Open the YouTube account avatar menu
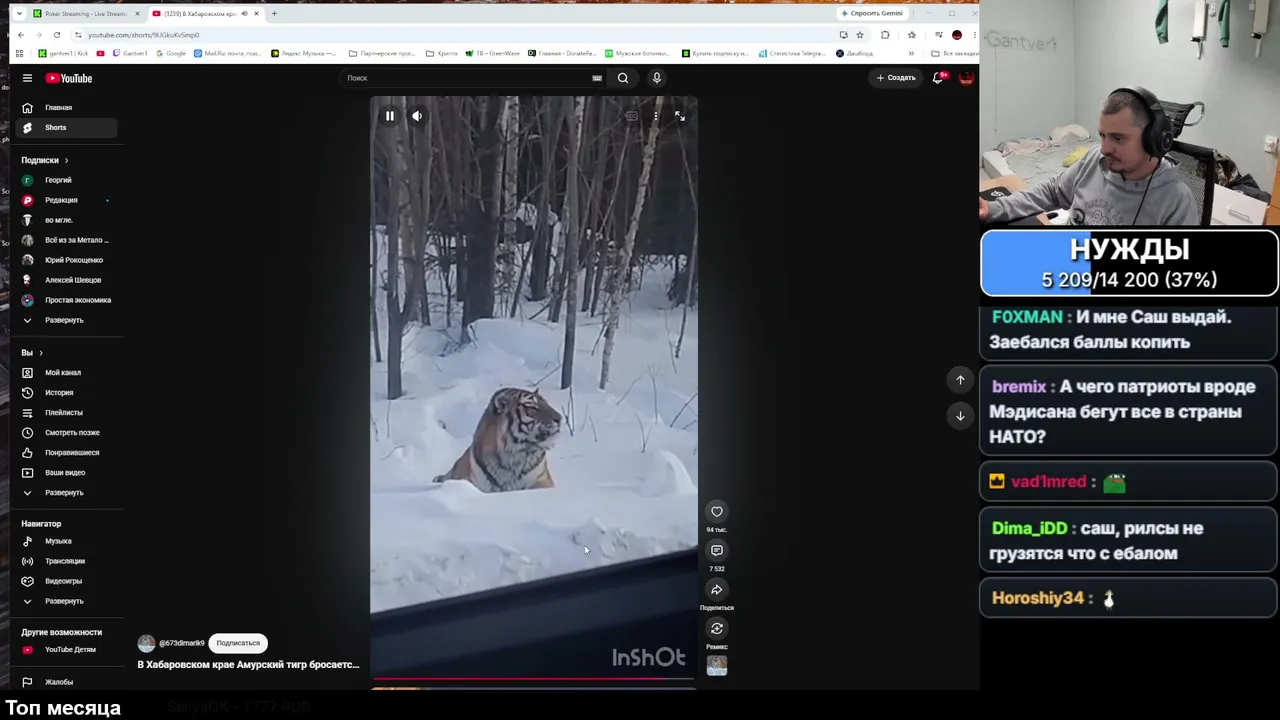The height and width of the screenshot is (720, 1280). (966, 78)
